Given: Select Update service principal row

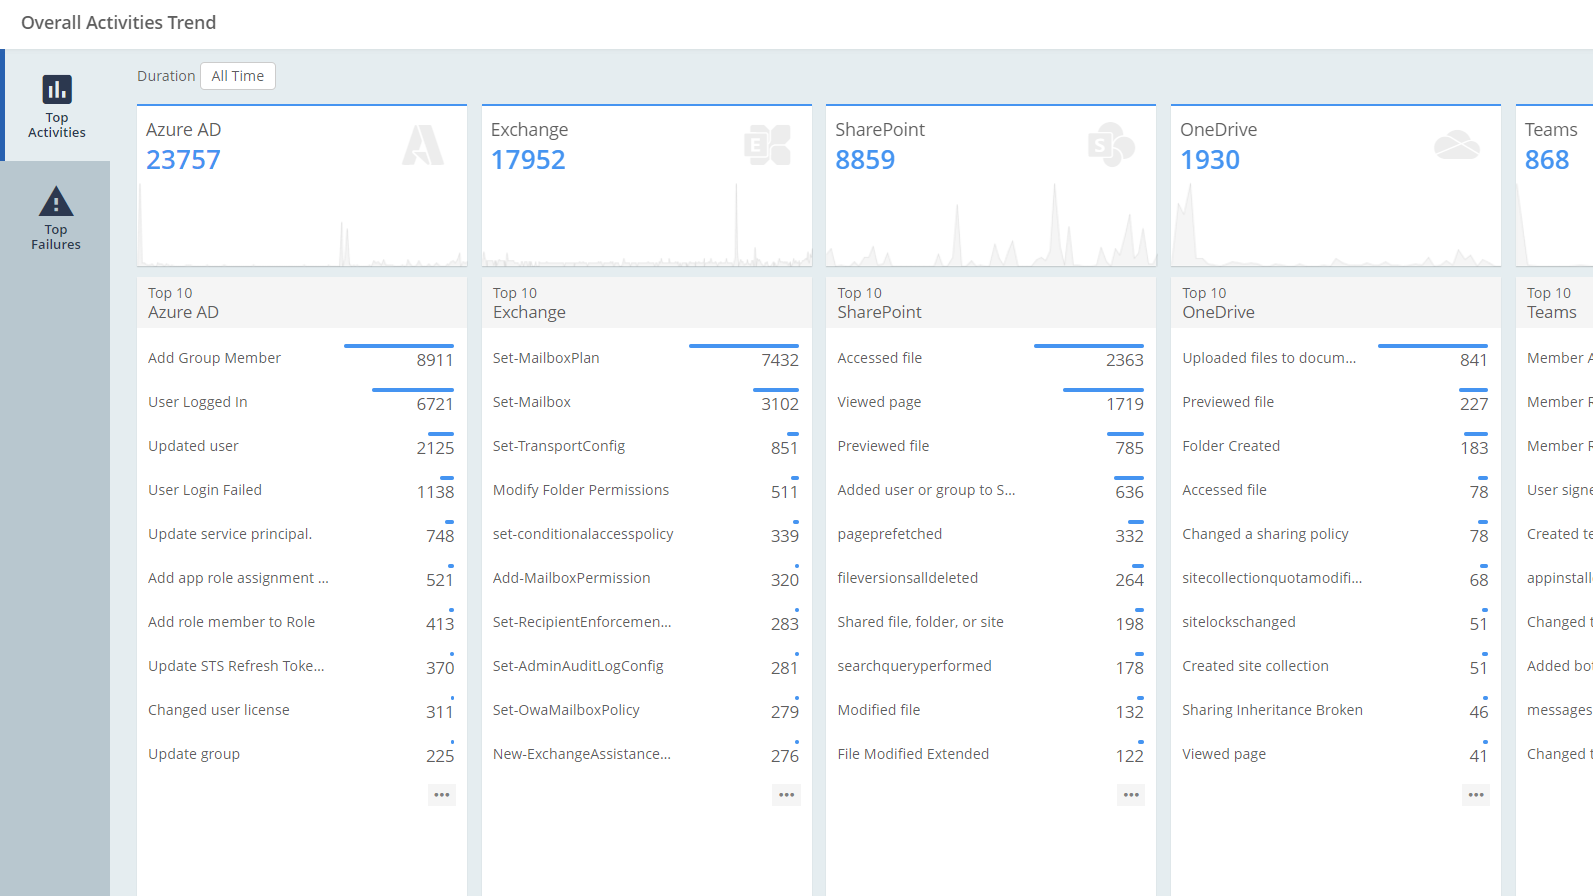Looking at the screenshot, I should click(x=301, y=534).
